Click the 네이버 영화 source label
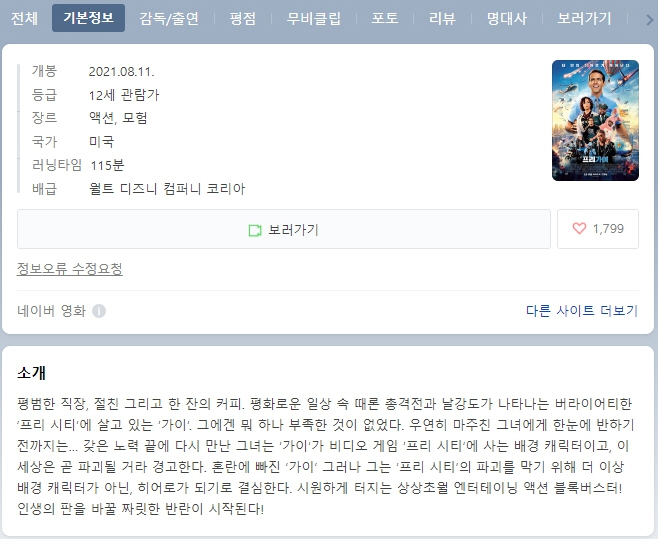Image resolution: width=658 pixels, height=539 pixels. (x=52, y=311)
